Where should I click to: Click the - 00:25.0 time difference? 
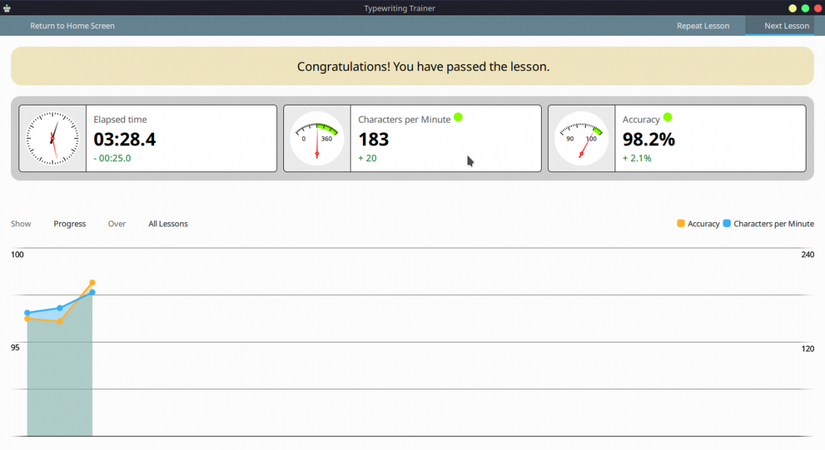point(112,158)
